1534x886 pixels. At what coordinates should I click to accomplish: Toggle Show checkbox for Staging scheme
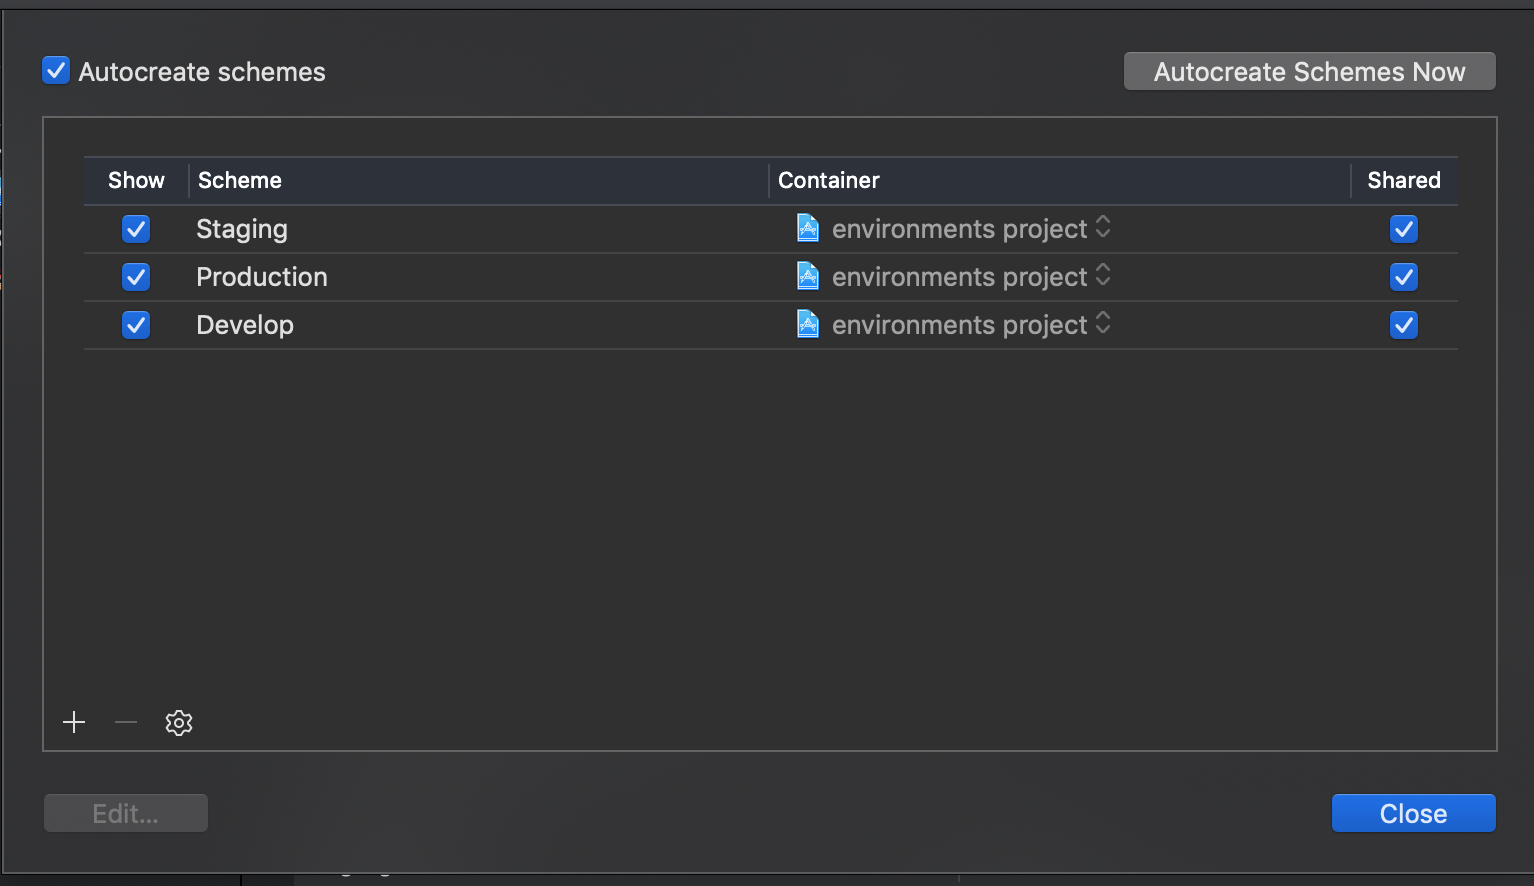(x=136, y=229)
